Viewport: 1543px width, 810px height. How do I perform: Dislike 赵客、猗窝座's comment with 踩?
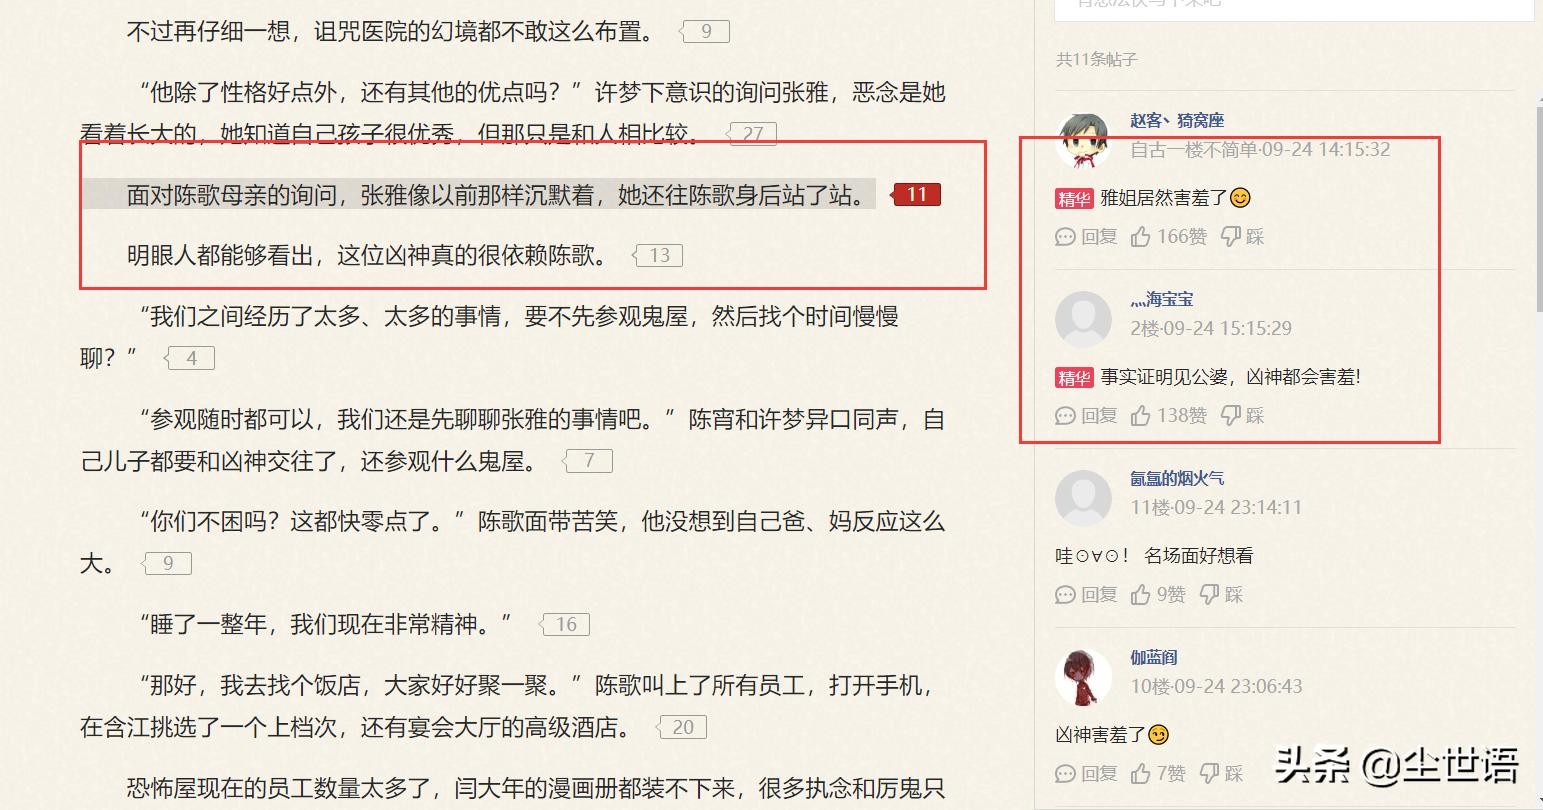click(x=1243, y=236)
